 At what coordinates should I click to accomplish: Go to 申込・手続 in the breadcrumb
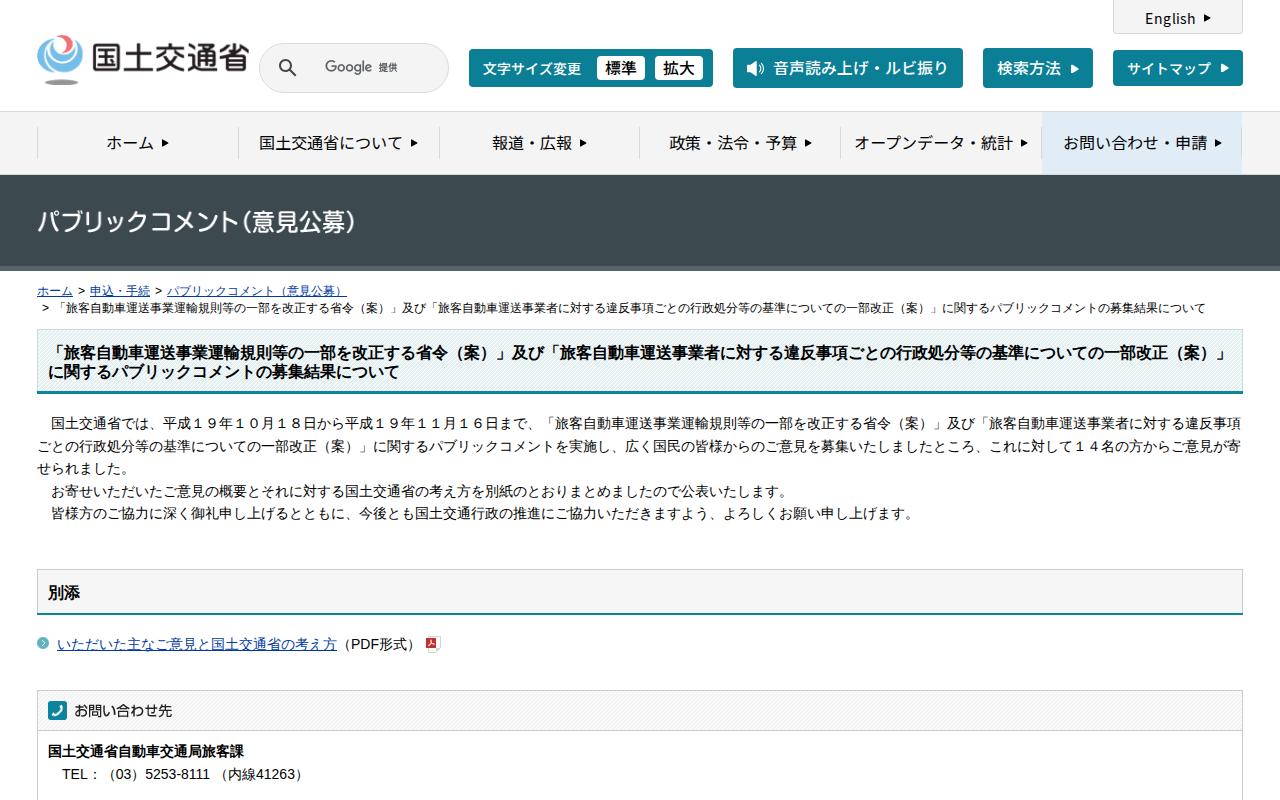pyautogui.click(x=120, y=291)
